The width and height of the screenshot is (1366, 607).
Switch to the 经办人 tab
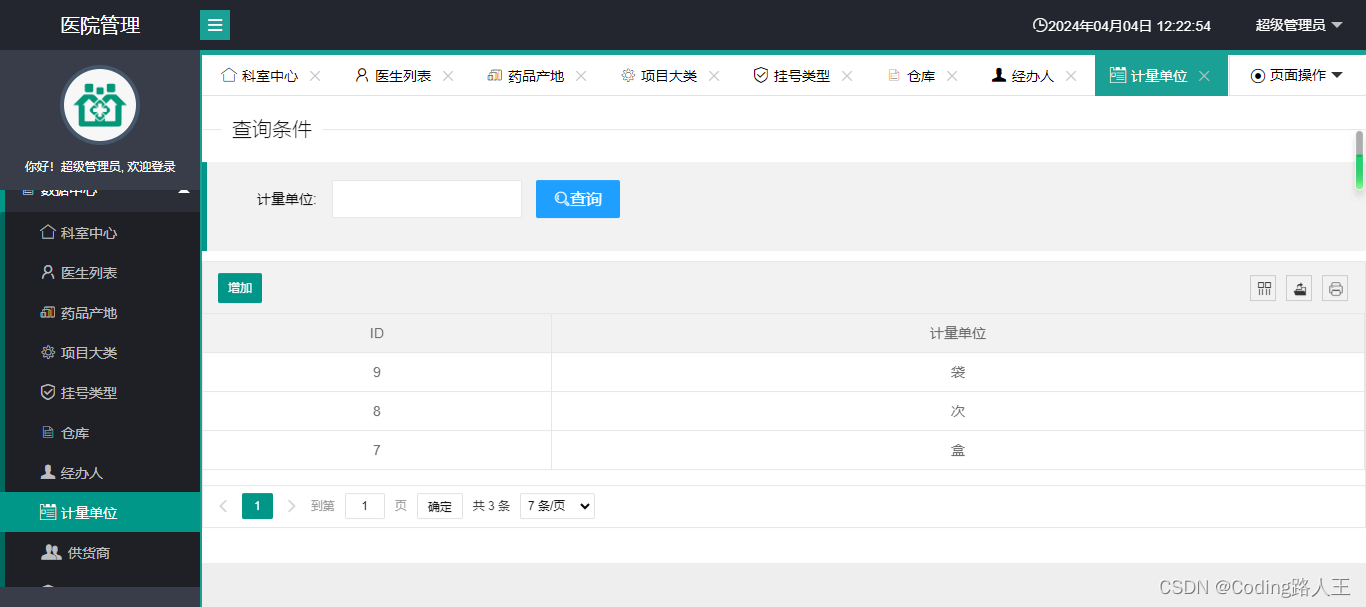(x=1023, y=75)
